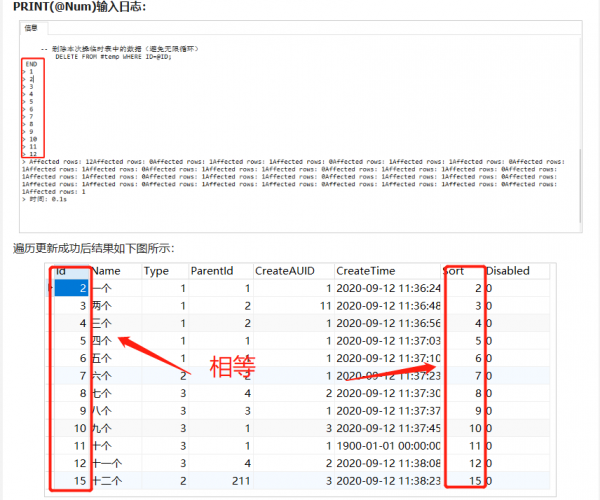Click the Disabled column header
The height and width of the screenshot is (500, 600).
tap(517, 271)
